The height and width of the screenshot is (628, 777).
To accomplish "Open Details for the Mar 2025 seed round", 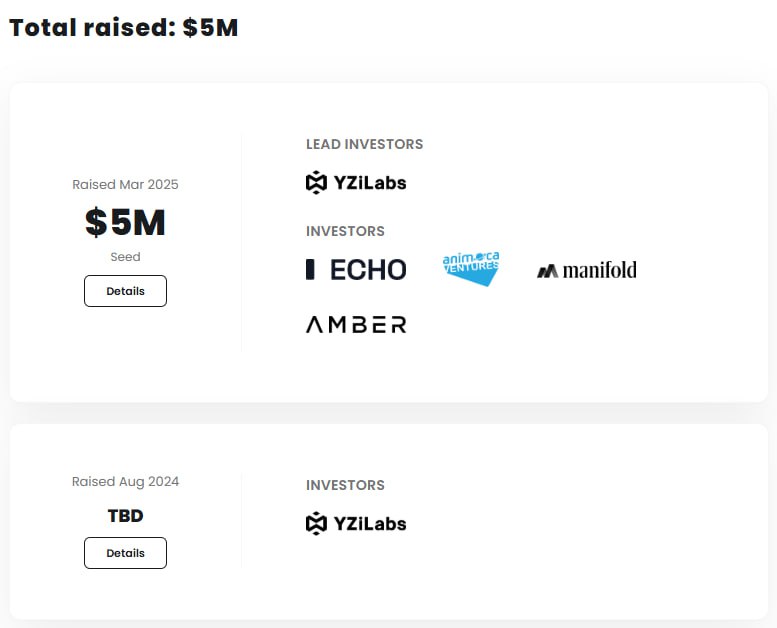I will click(125, 291).
